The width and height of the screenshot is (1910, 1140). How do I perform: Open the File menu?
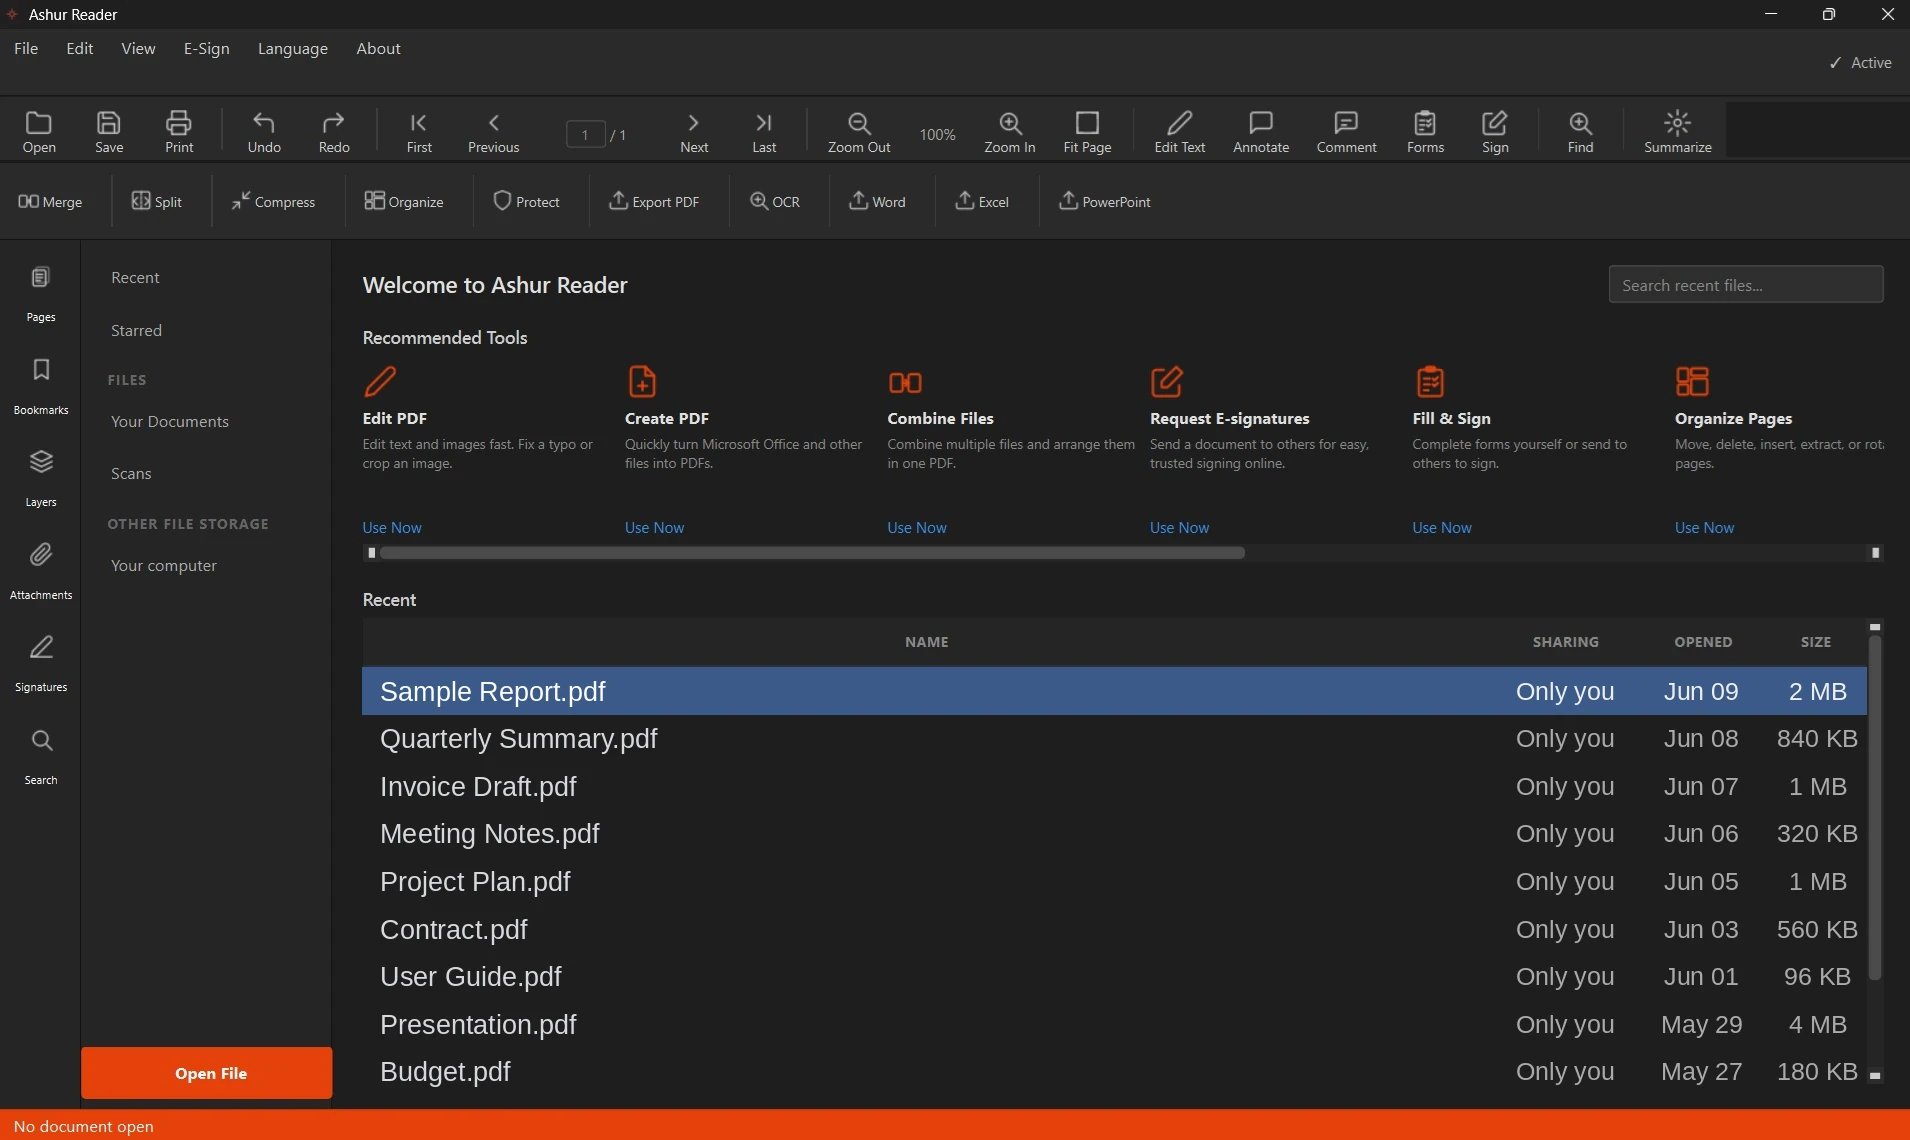point(26,48)
